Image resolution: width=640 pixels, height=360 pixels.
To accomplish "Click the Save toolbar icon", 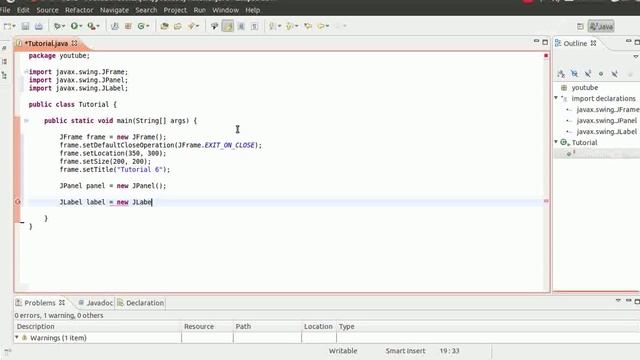I will [25, 26].
